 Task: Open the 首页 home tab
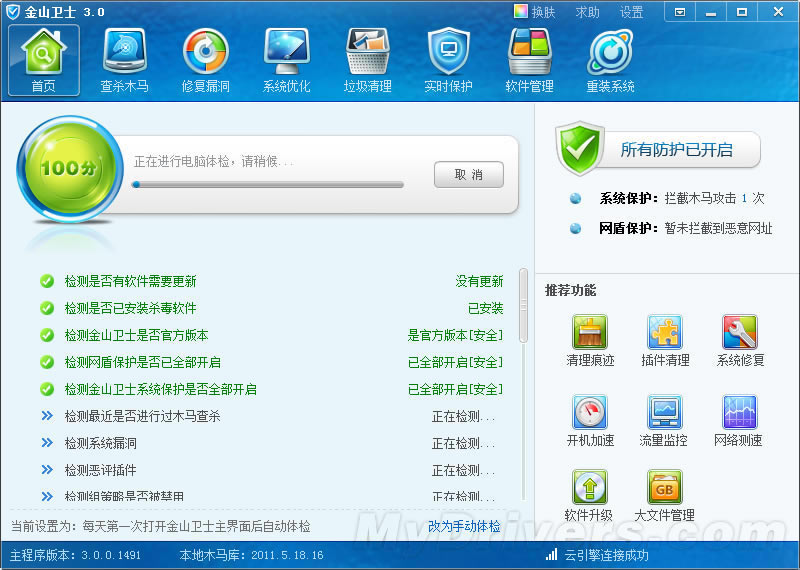44,60
